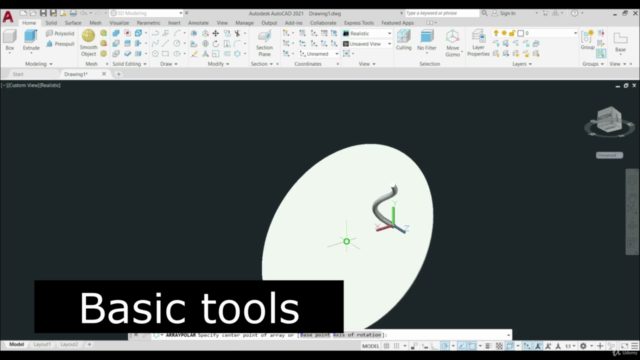This screenshot has width=640, height=360.
Task: Open Layer Properties manager
Action: click(x=478, y=42)
